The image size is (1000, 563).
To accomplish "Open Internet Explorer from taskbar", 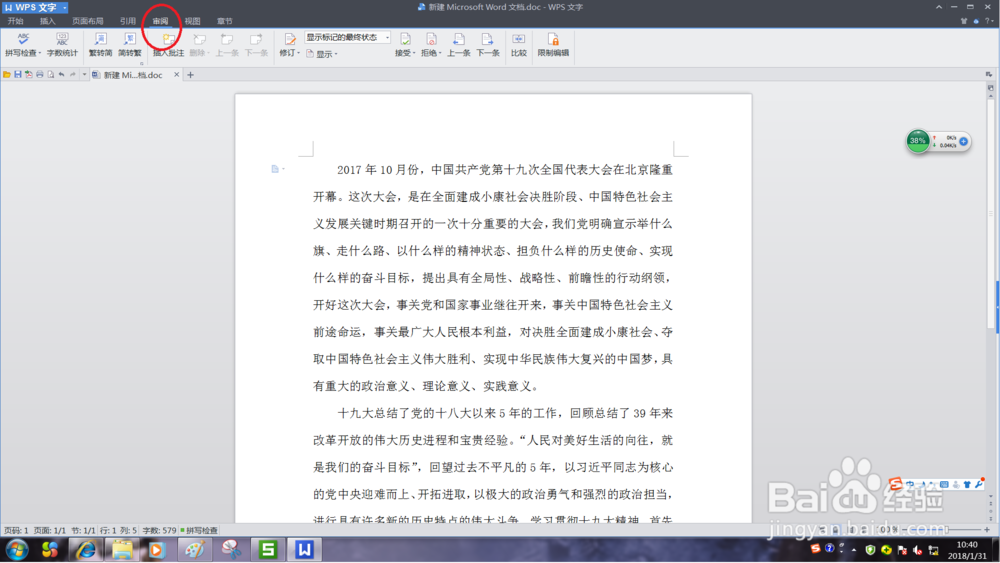I will point(86,549).
